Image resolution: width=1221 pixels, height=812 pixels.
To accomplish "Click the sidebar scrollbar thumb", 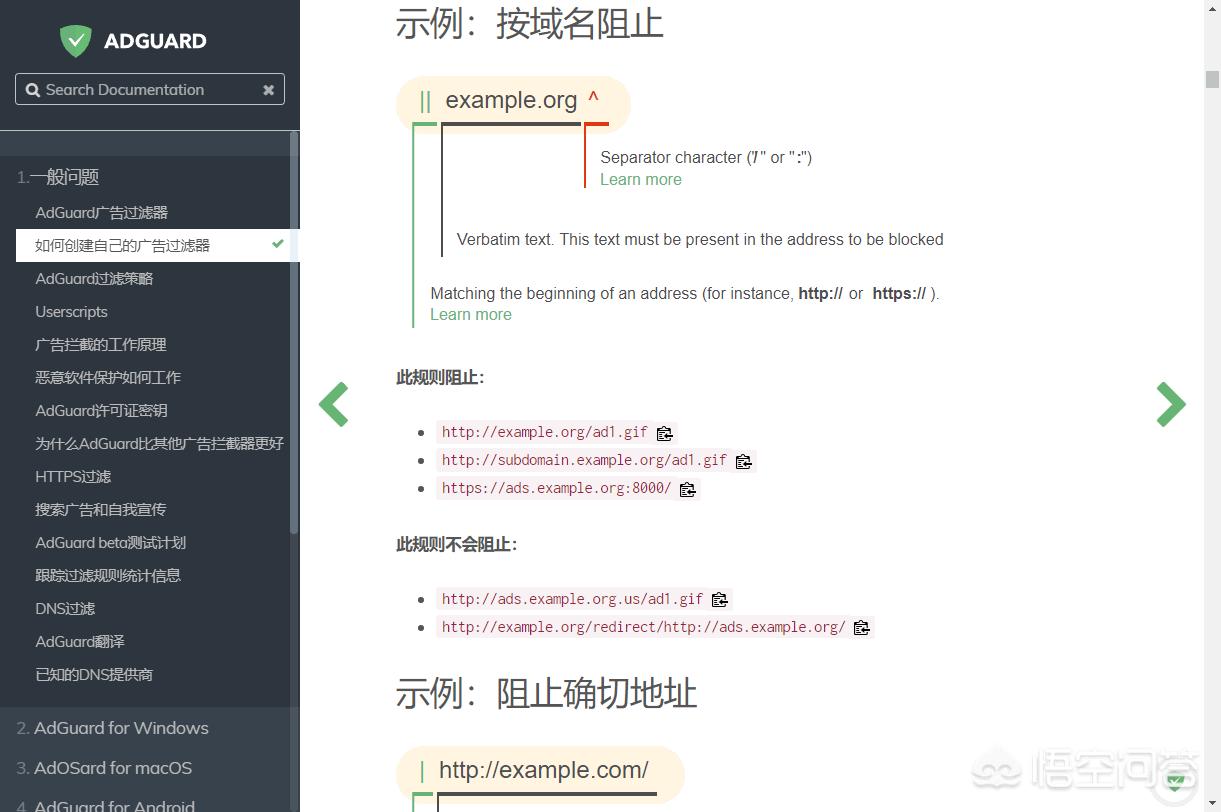I will 294,332.
